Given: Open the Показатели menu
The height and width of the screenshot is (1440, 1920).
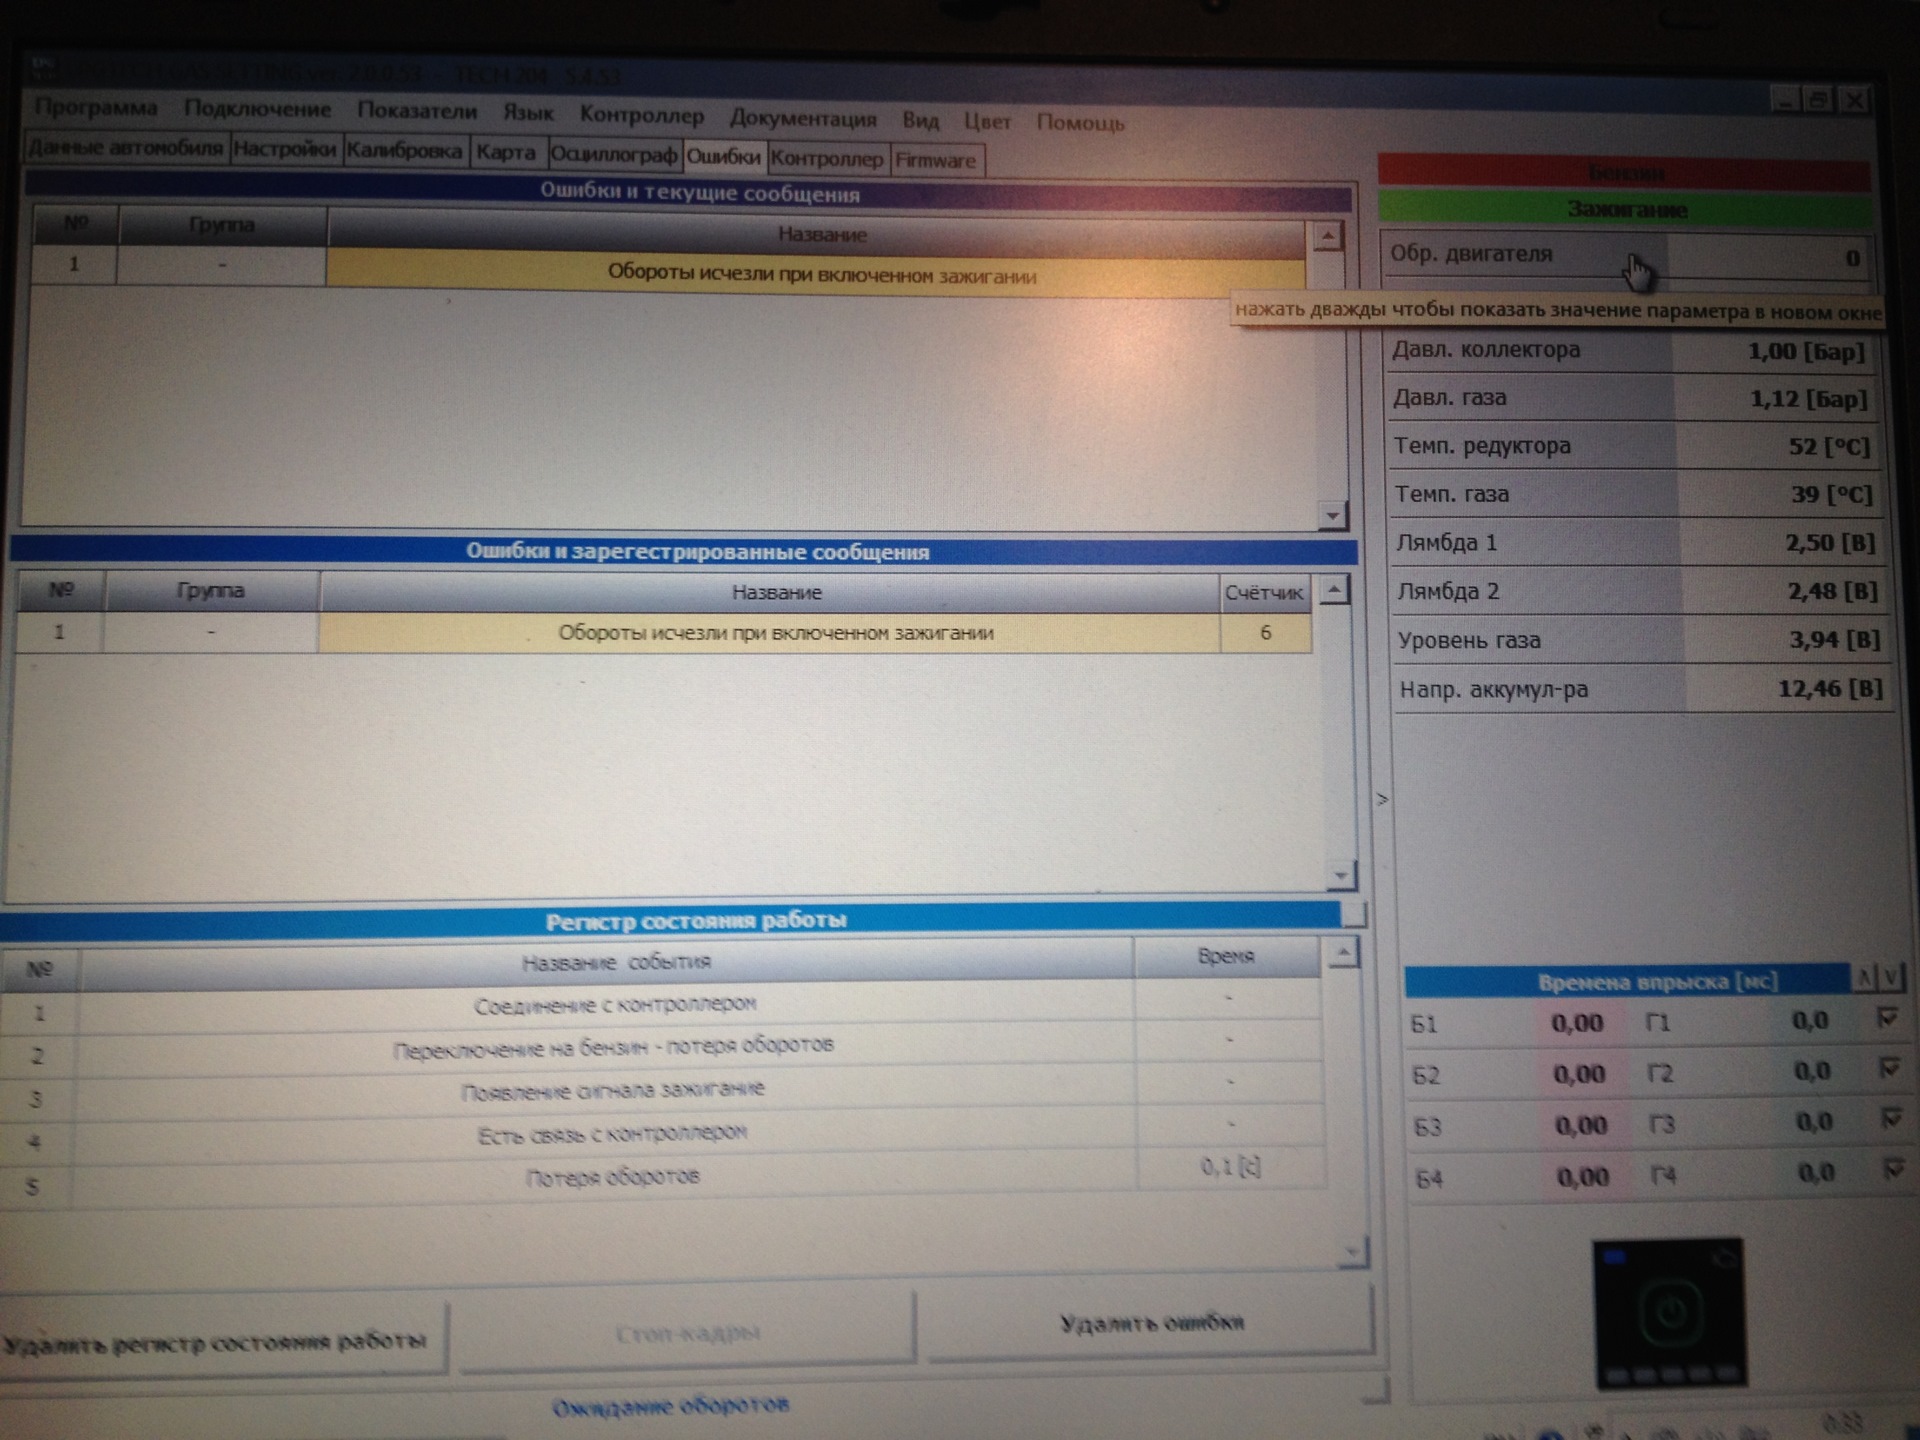Looking at the screenshot, I should 417,111.
